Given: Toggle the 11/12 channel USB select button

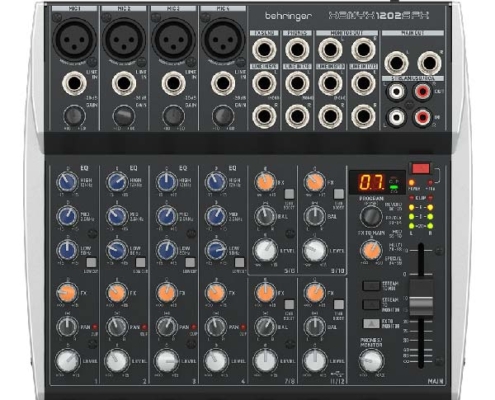Looking at the screenshot, I should coord(339,304).
